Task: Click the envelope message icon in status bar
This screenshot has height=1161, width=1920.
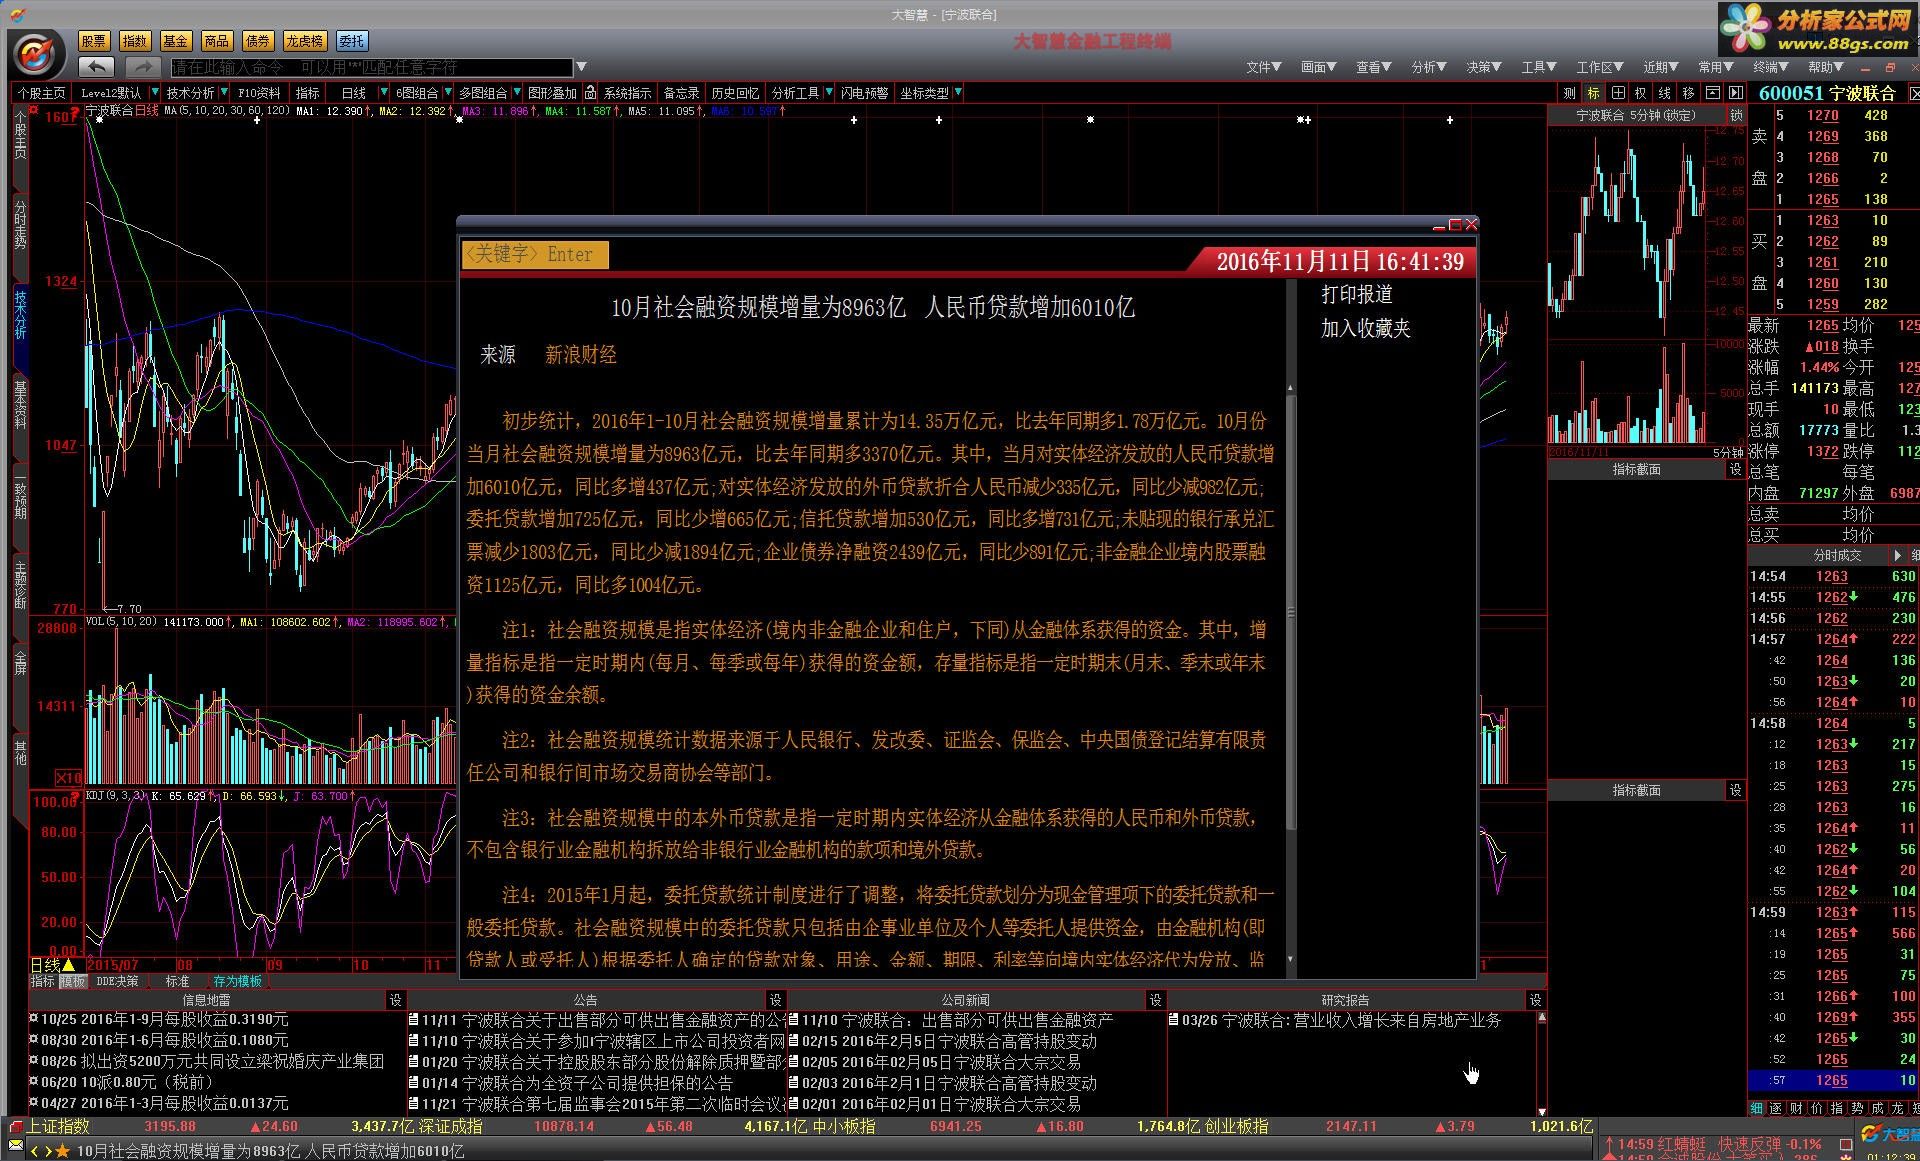Action: tap(16, 1144)
